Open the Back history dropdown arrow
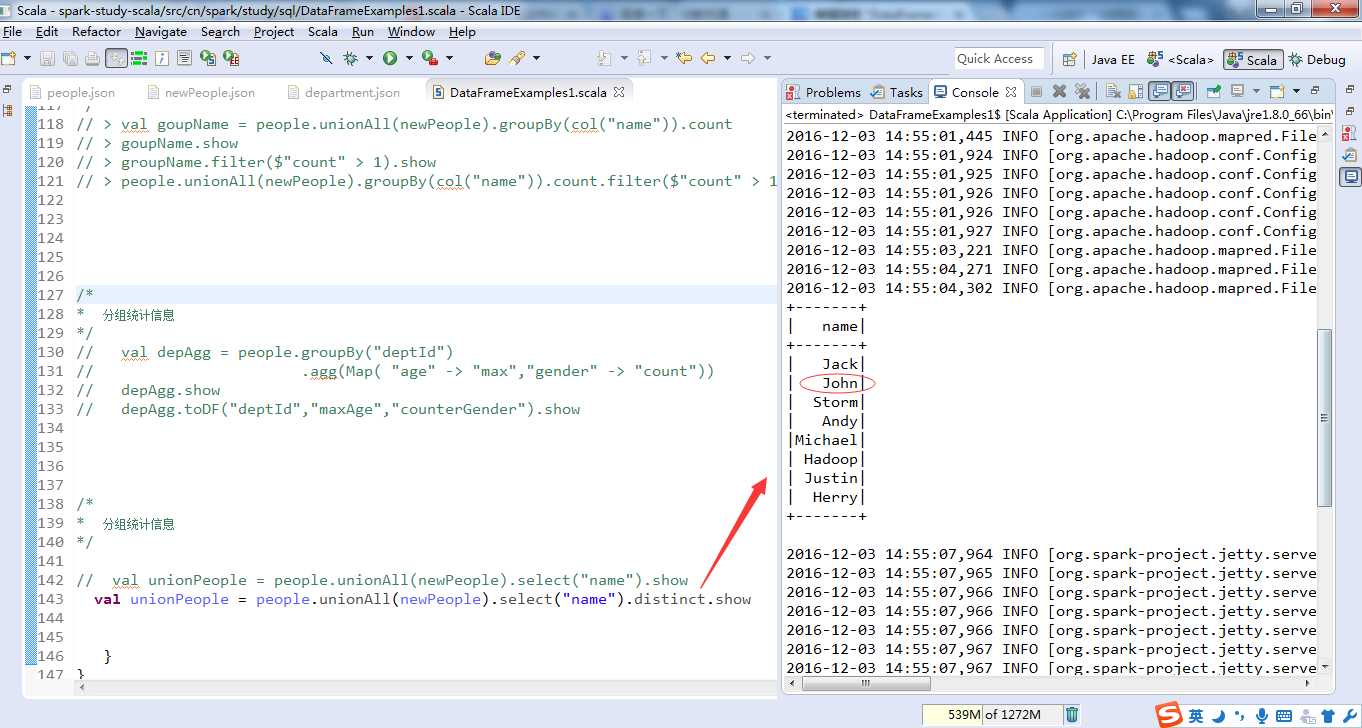 click(x=727, y=58)
